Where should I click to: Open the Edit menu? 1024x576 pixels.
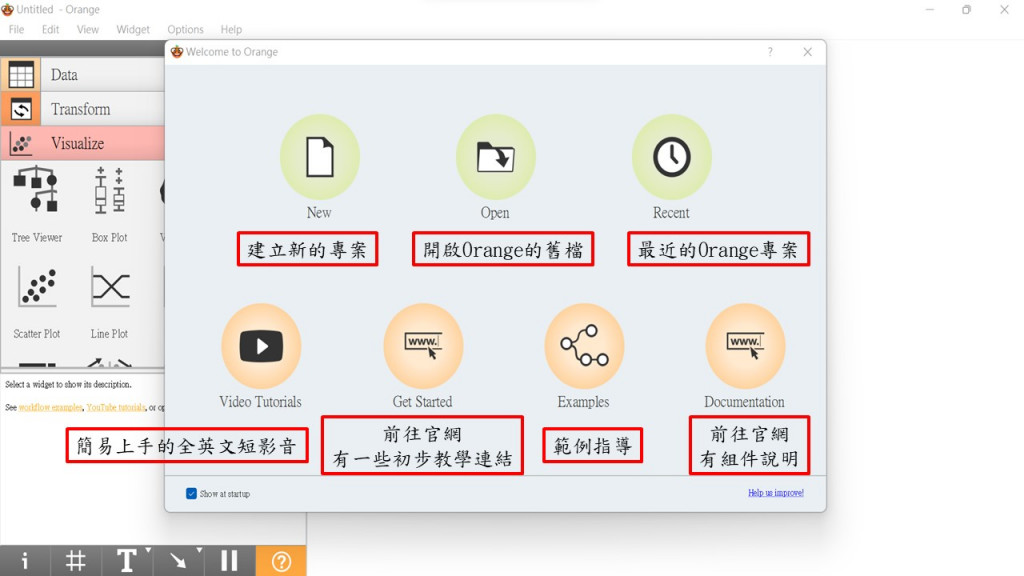(x=50, y=29)
